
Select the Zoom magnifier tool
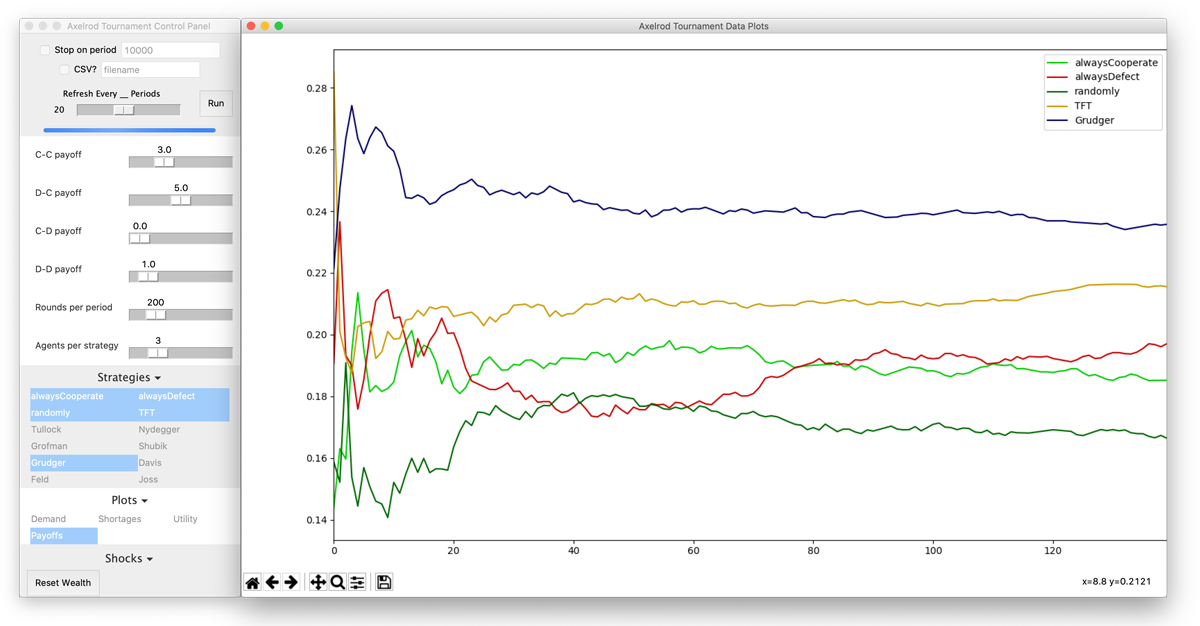pyautogui.click(x=338, y=582)
